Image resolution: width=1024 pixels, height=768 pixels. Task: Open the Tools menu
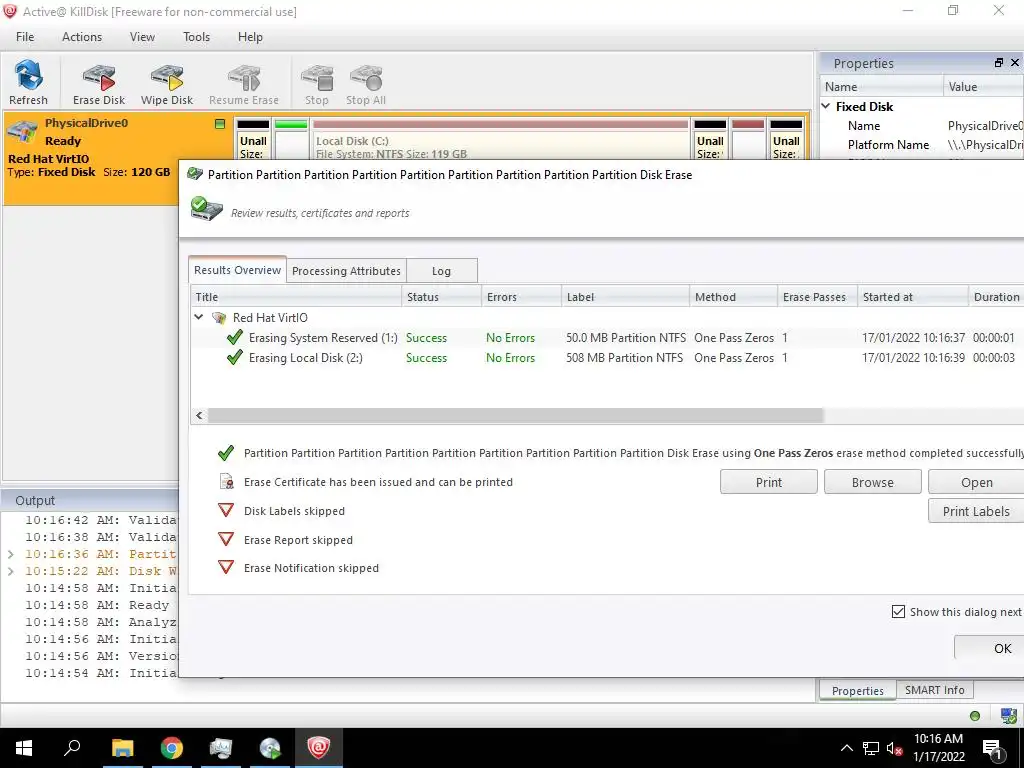tap(196, 37)
